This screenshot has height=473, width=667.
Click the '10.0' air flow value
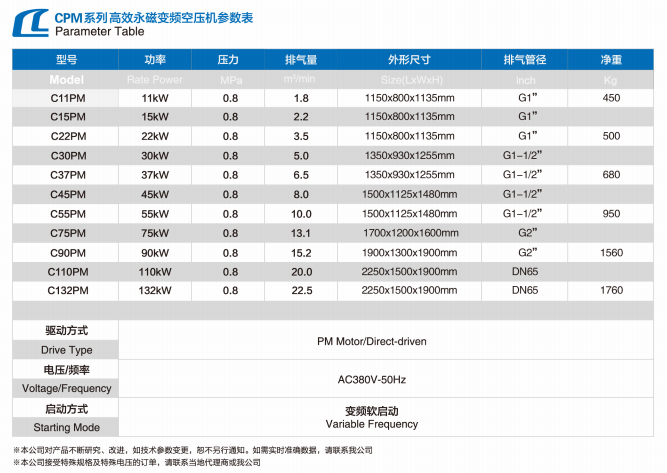(x=301, y=214)
